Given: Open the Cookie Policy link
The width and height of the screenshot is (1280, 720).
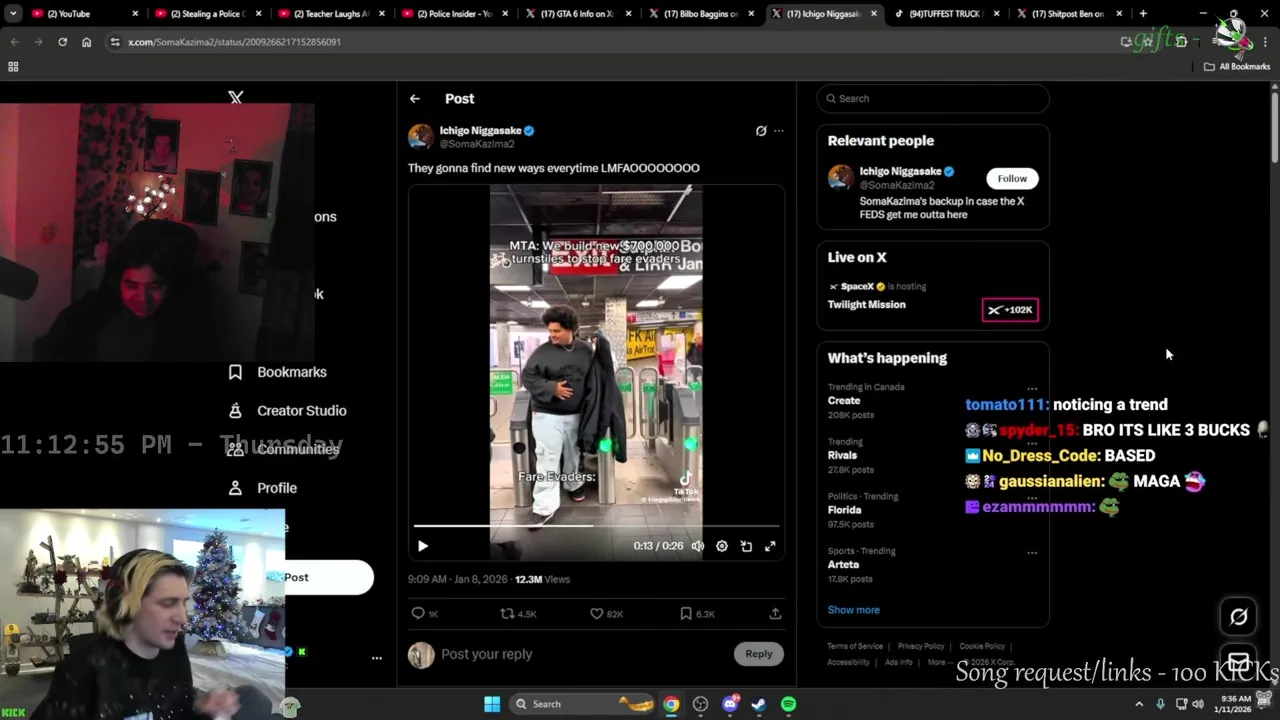Looking at the screenshot, I should pos(982,646).
